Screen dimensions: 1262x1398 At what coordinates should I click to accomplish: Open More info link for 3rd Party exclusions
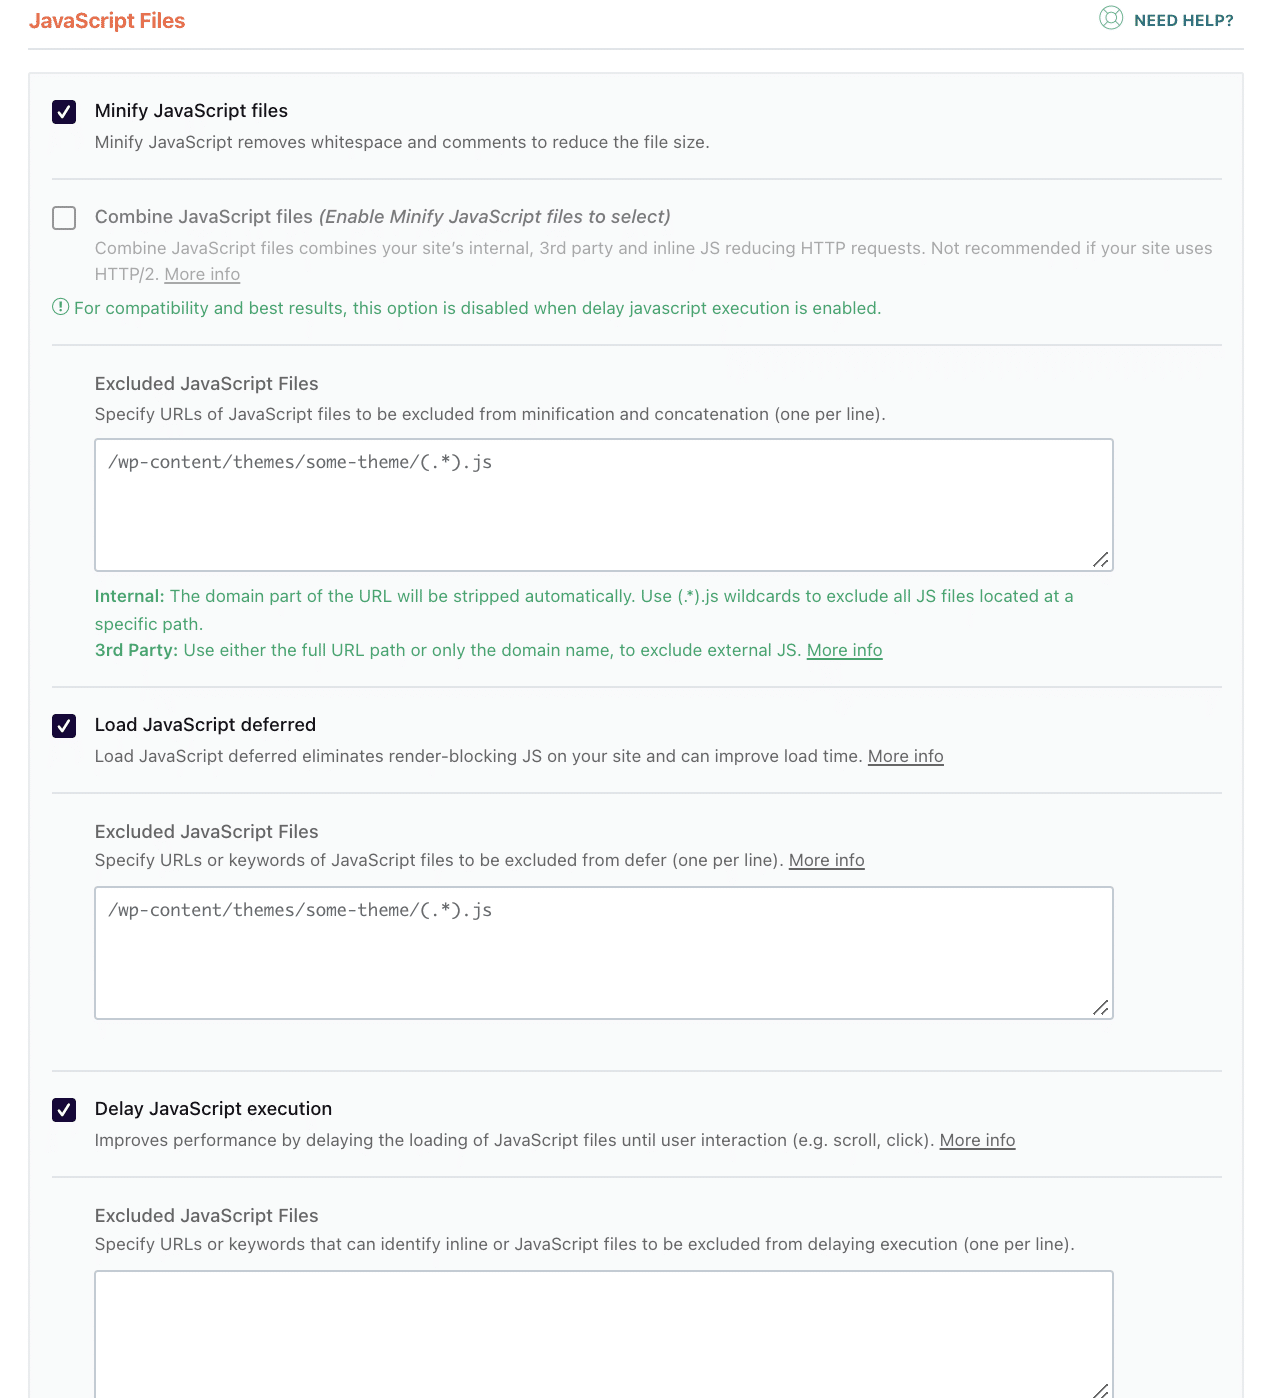coord(844,650)
